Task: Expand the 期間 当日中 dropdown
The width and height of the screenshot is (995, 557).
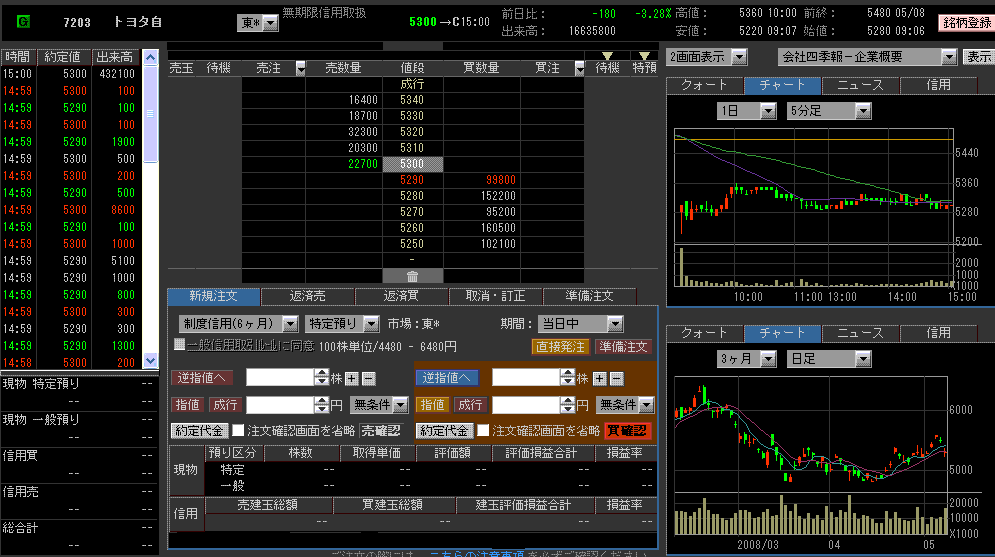Action: 614,324
